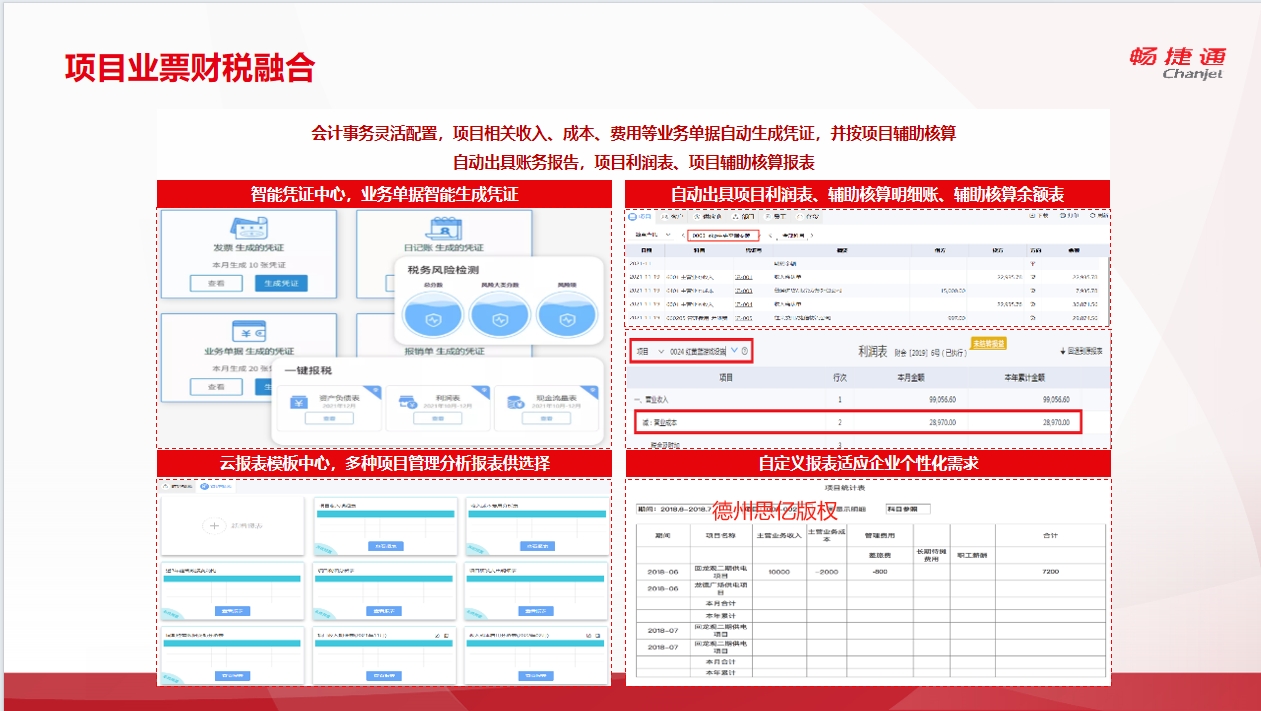Click the 智能凭证中心 red header bar
The width and height of the screenshot is (1261, 711).
[384, 194]
